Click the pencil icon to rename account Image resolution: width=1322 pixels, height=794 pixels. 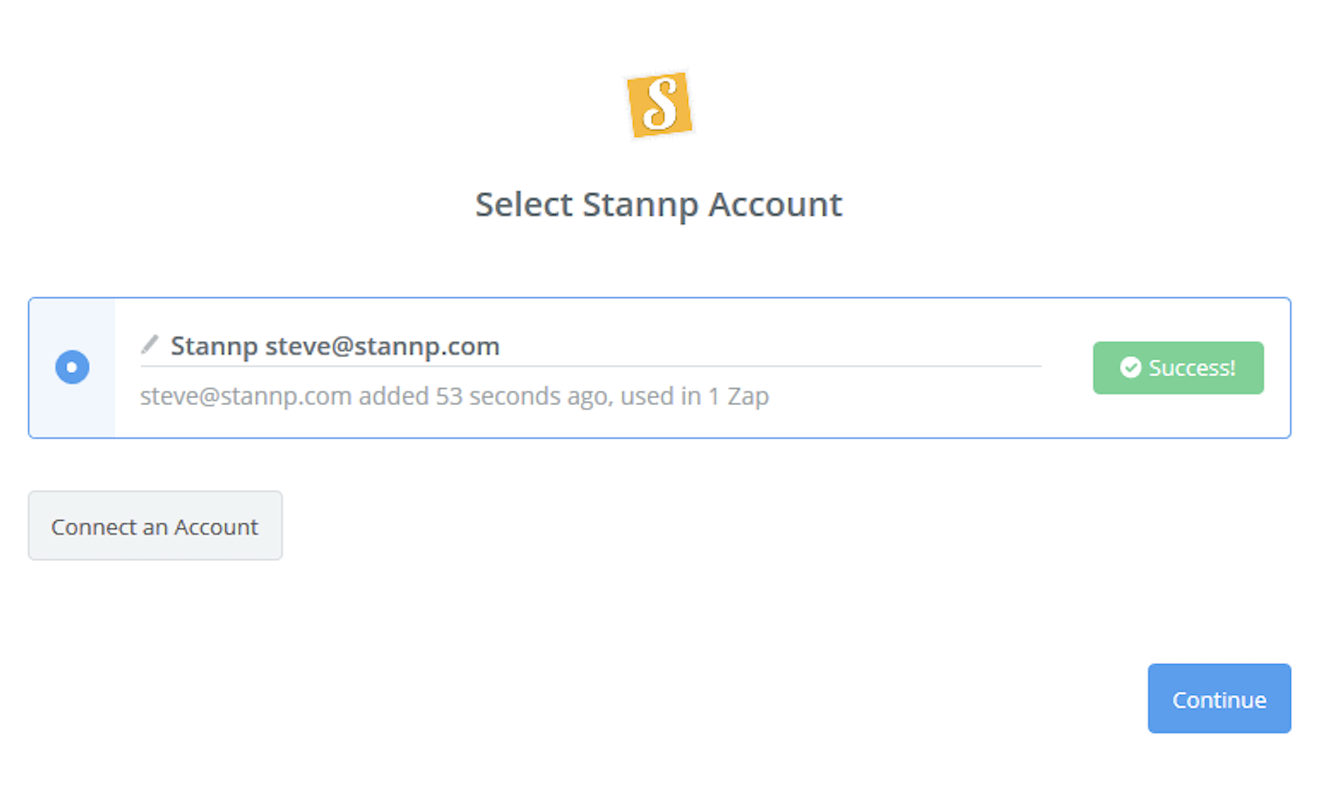click(150, 345)
